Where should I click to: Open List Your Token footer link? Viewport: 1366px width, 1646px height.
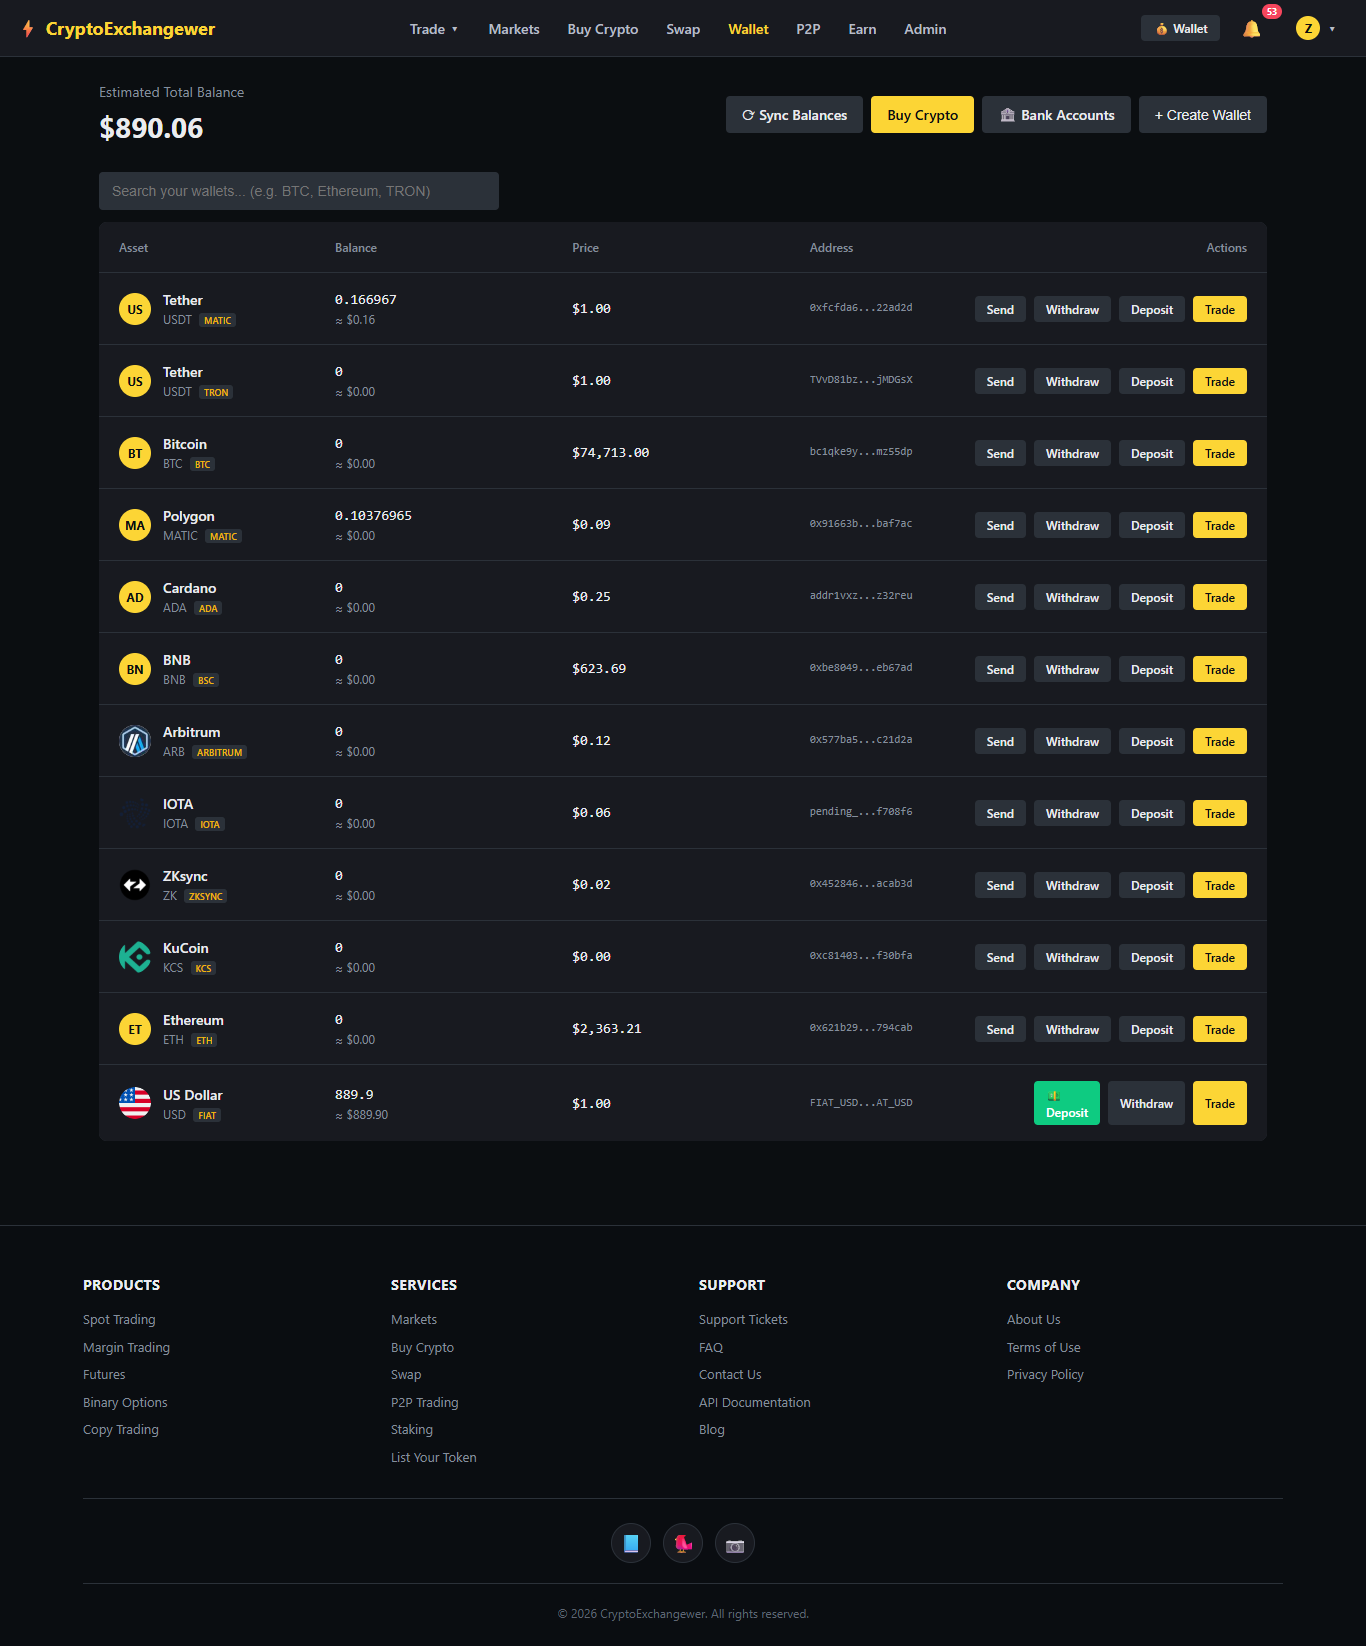tap(434, 1458)
